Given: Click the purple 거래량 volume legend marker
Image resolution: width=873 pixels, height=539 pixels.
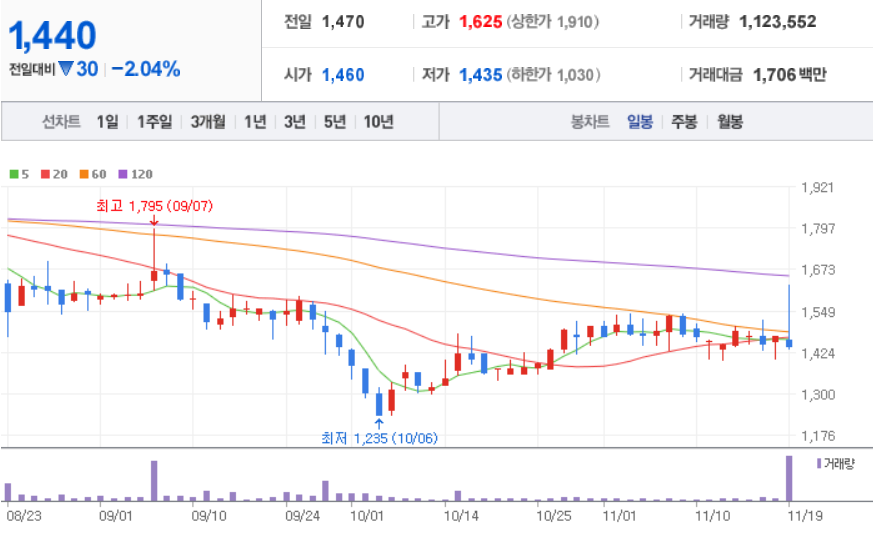Looking at the screenshot, I should (819, 463).
